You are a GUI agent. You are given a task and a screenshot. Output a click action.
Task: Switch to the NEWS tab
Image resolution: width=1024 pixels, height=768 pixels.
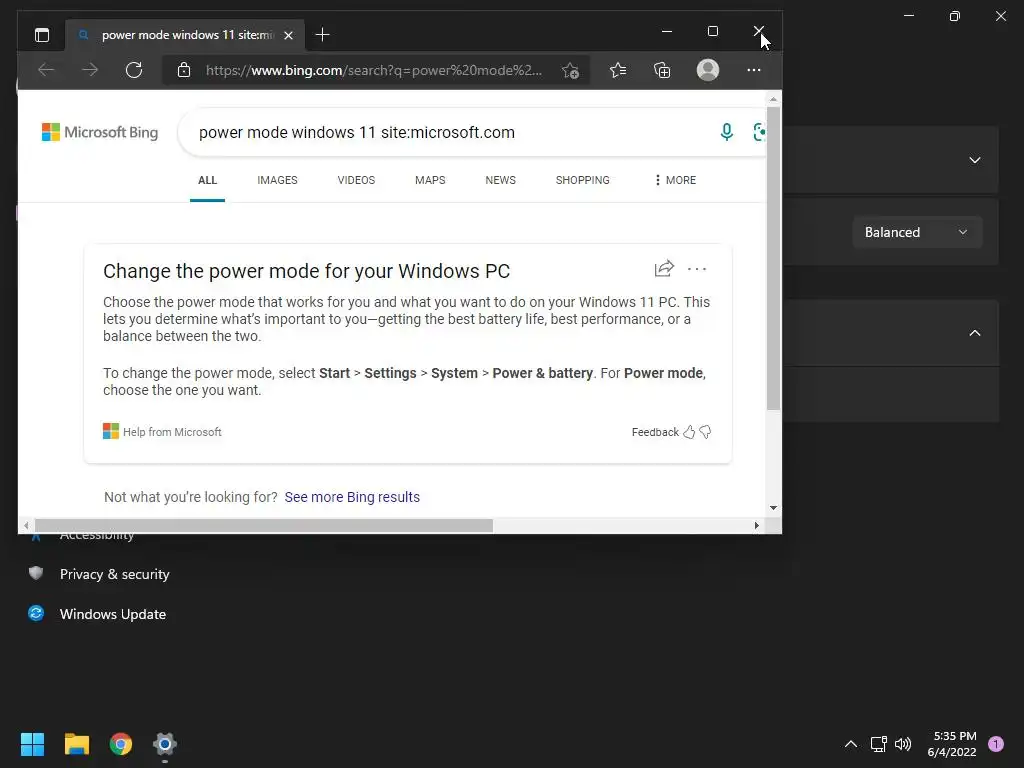pos(500,180)
